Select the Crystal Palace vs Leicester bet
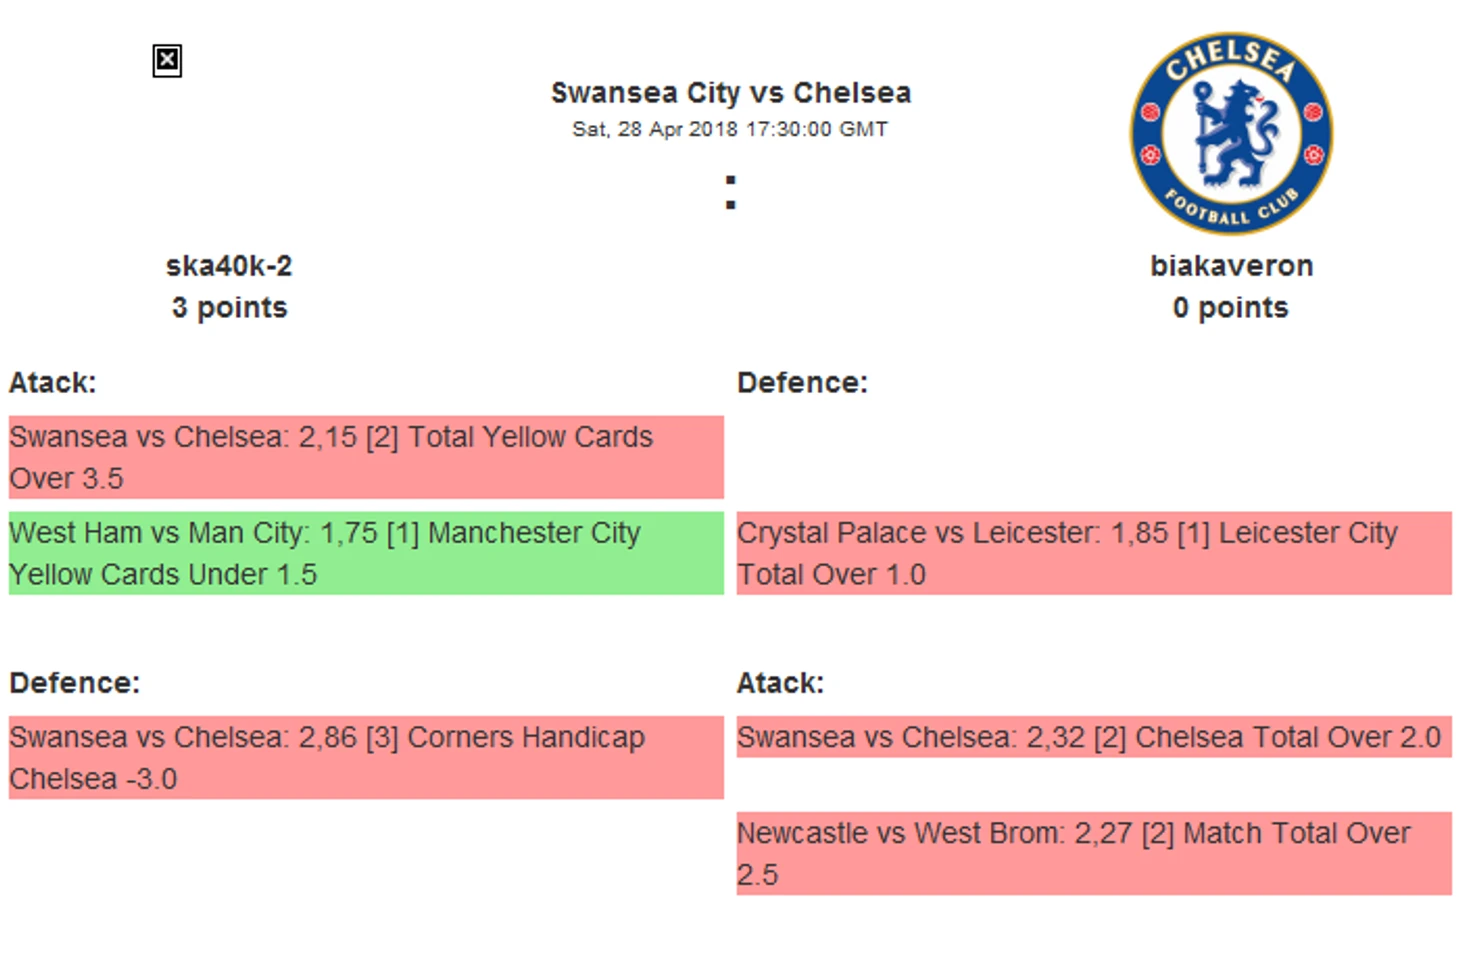This screenshot has width=1460, height=959. click(x=1094, y=553)
